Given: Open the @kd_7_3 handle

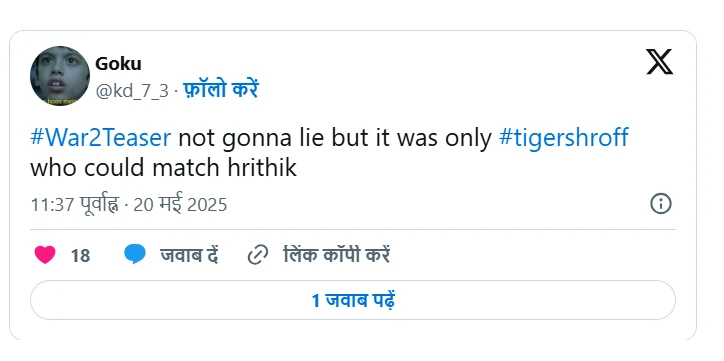Looking at the screenshot, I should coord(132,90).
